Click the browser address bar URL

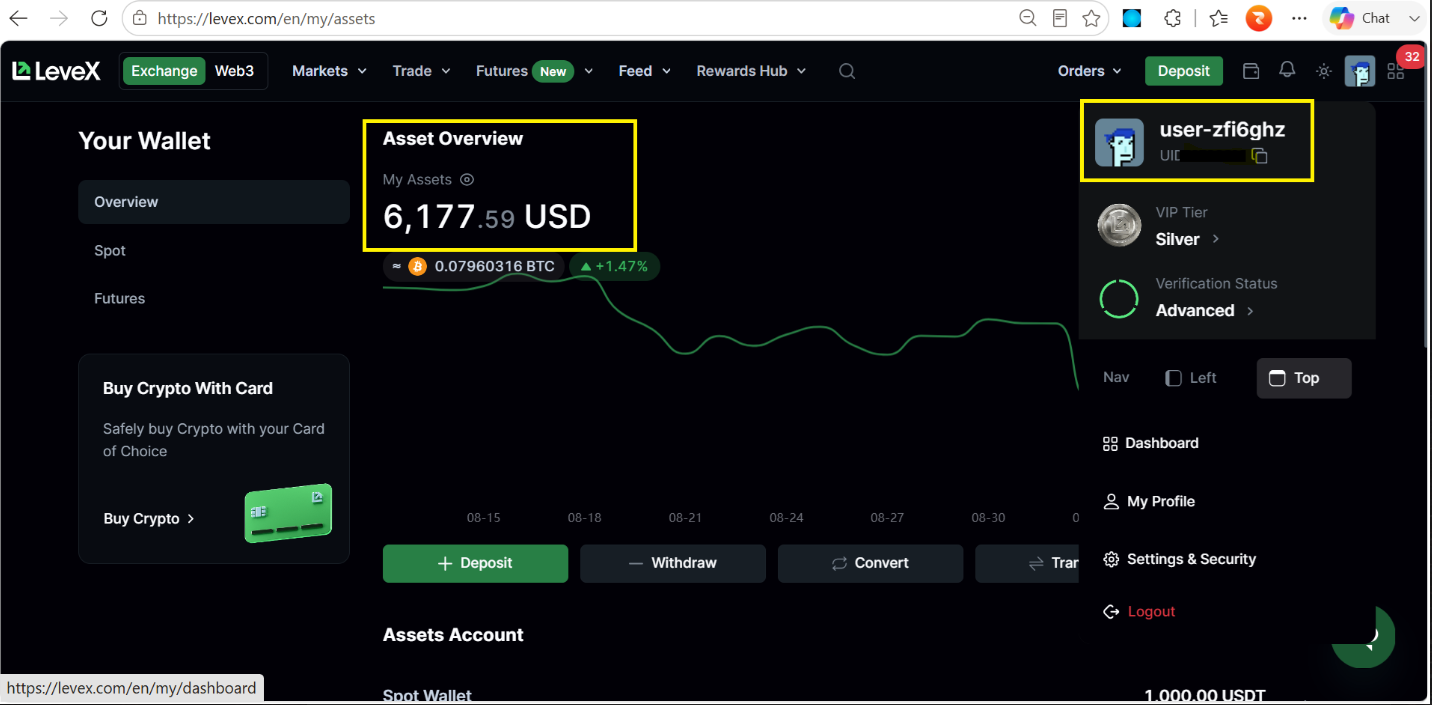(267, 18)
